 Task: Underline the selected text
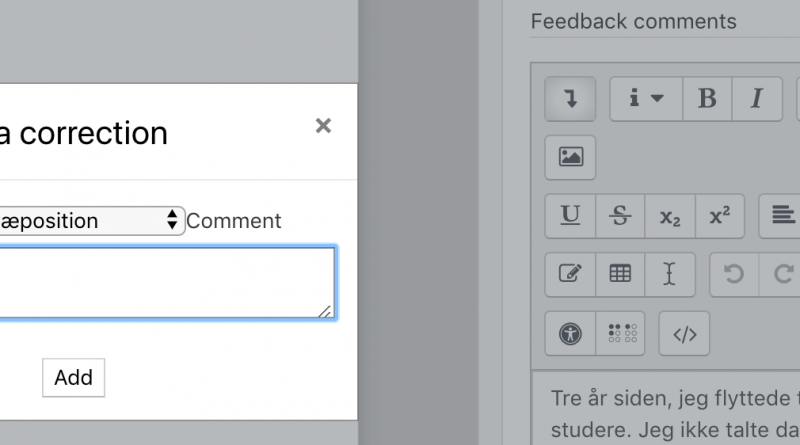pos(570,216)
